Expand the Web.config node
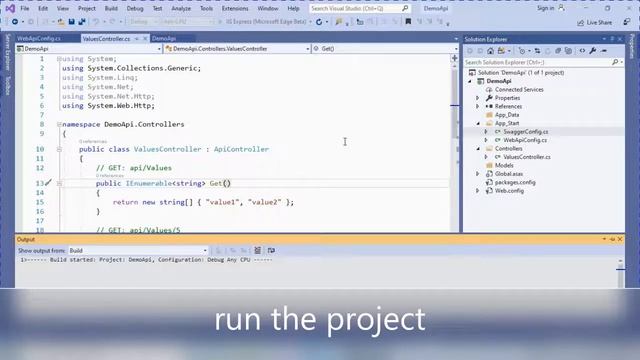Image resolution: width=640 pixels, height=360 pixels. click(478, 191)
